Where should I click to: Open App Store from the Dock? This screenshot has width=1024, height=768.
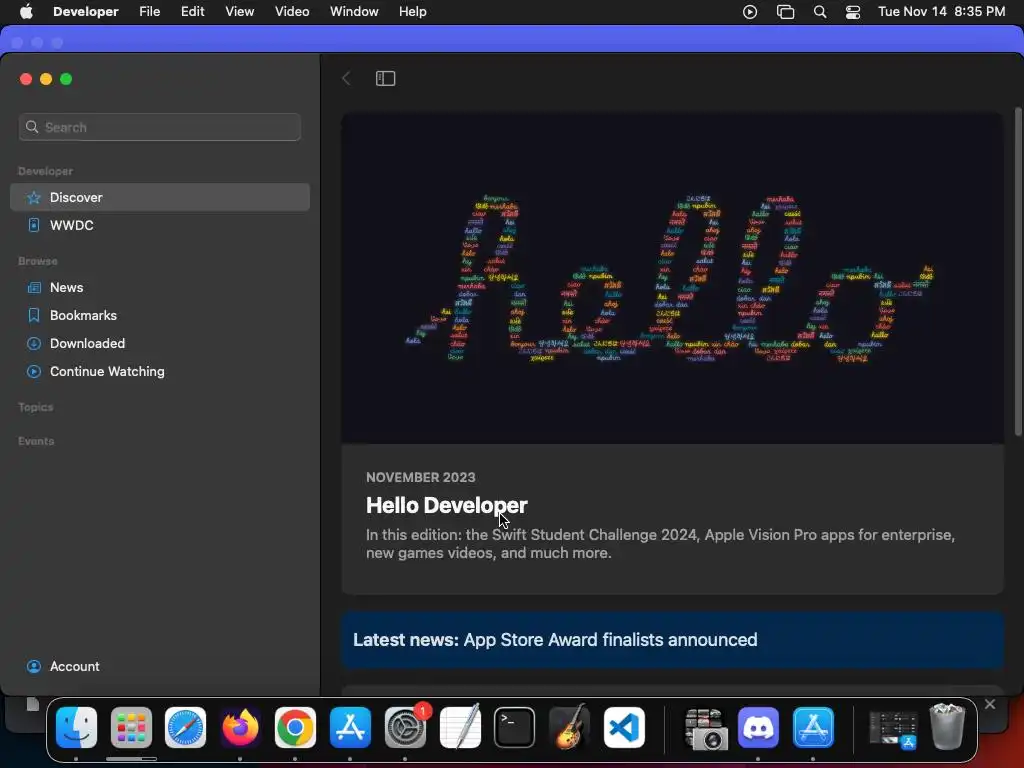(x=350, y=728)
